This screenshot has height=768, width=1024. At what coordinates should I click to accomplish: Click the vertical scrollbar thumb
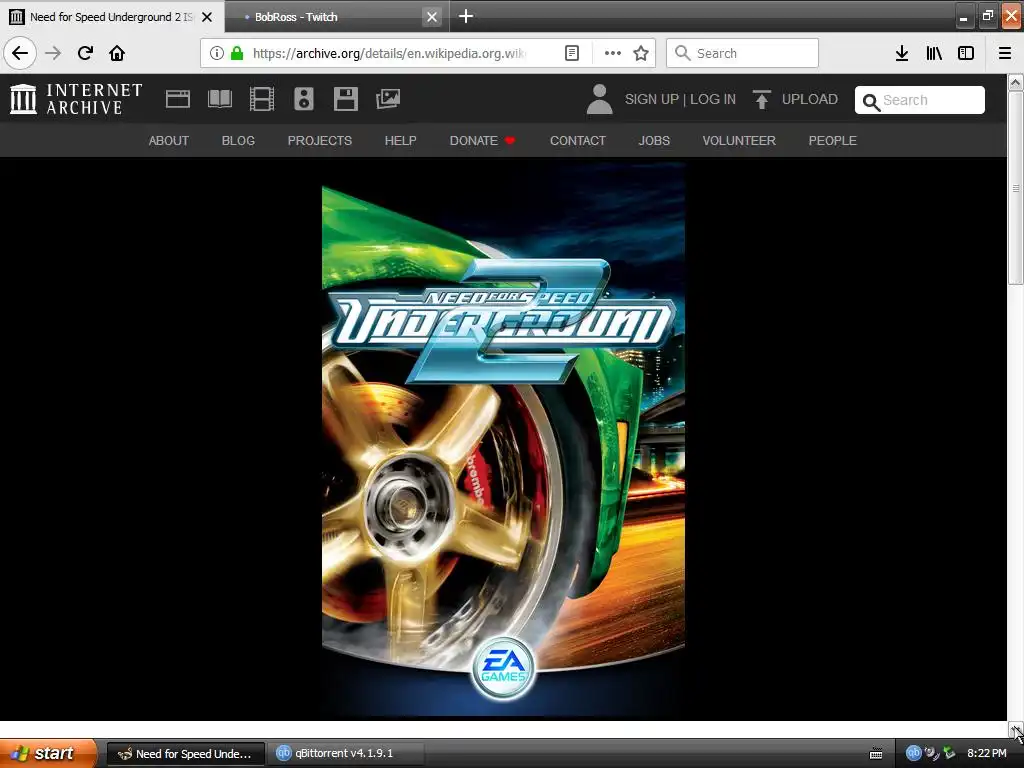click(1016, 188)
